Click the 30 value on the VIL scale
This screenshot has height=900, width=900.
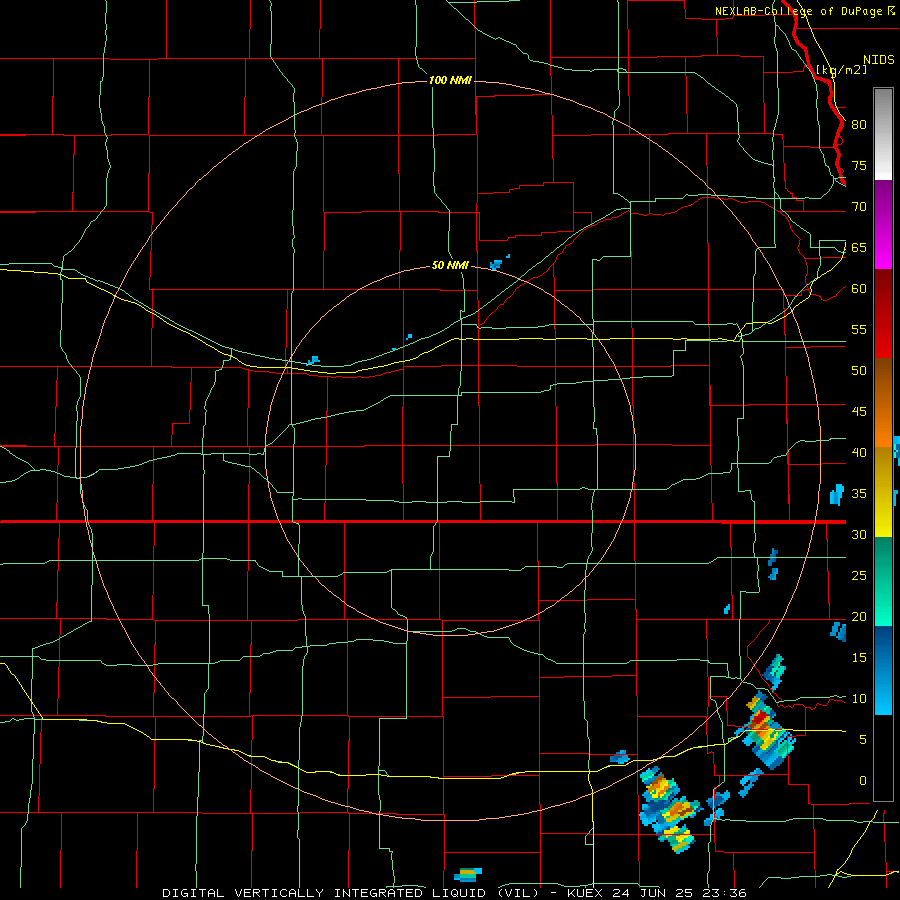(859, 535)
